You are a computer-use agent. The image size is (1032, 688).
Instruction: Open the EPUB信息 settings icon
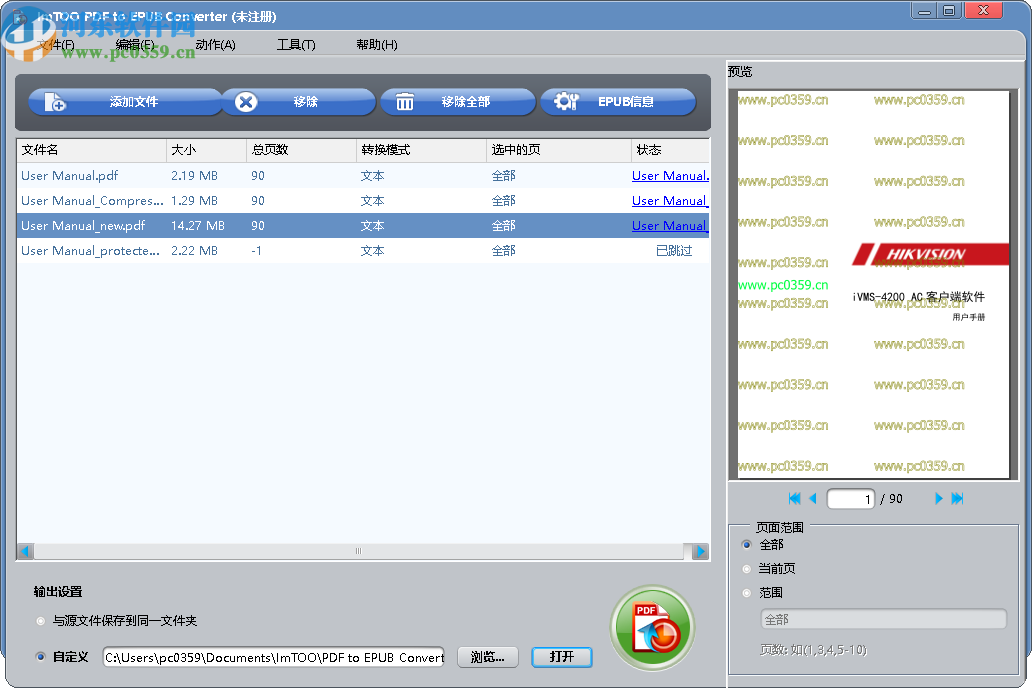coord(564,100)
